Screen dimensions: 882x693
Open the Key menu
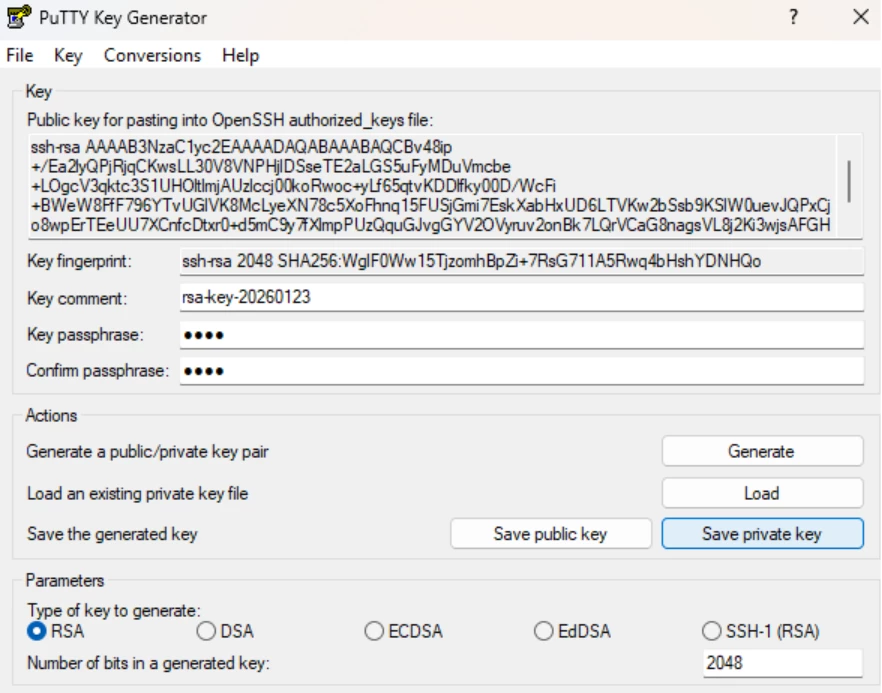click(x=68, y=55)
